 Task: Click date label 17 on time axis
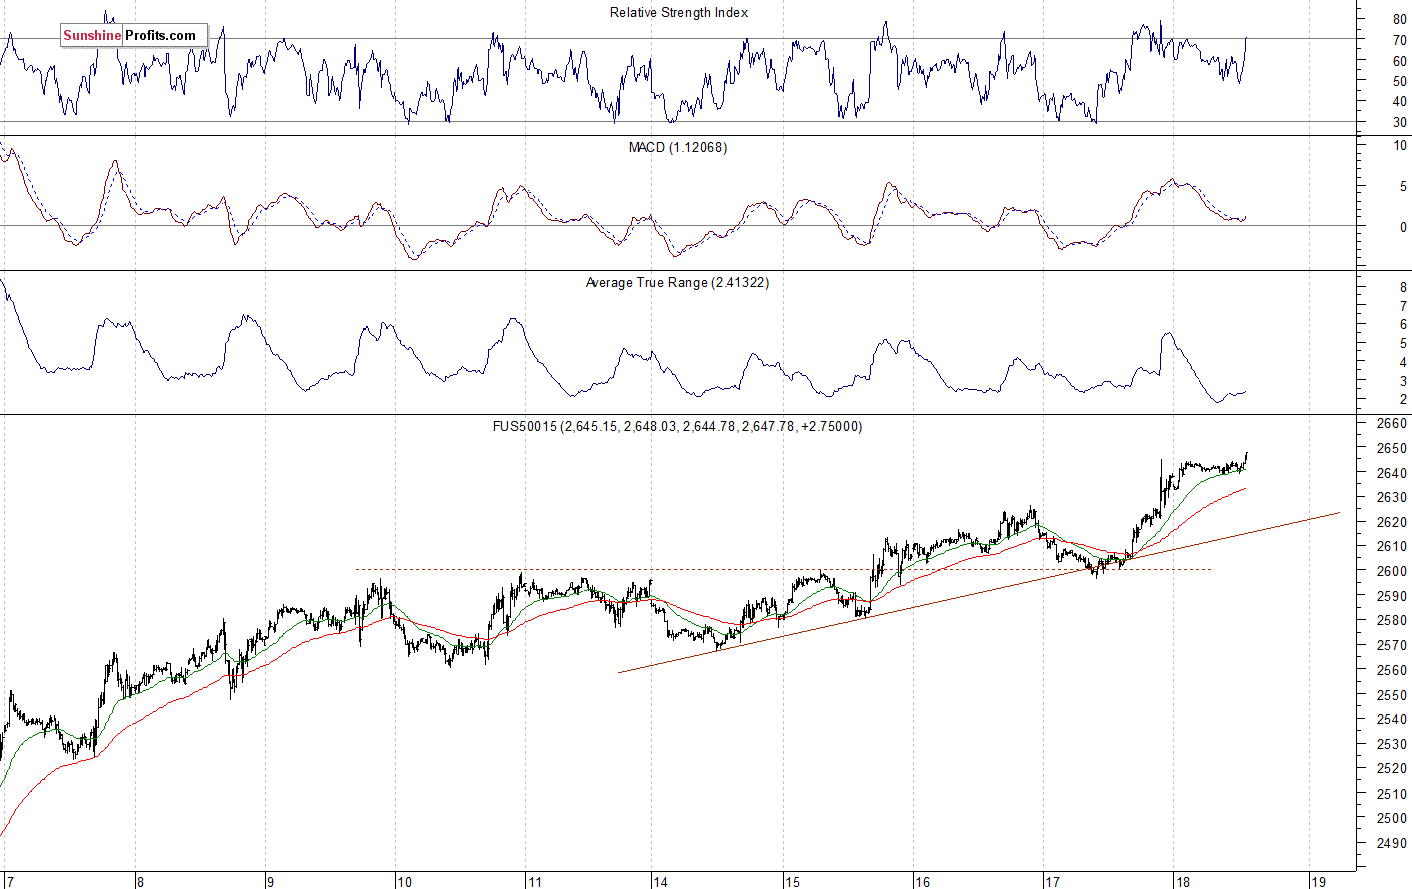click(x=1052, y=881)
